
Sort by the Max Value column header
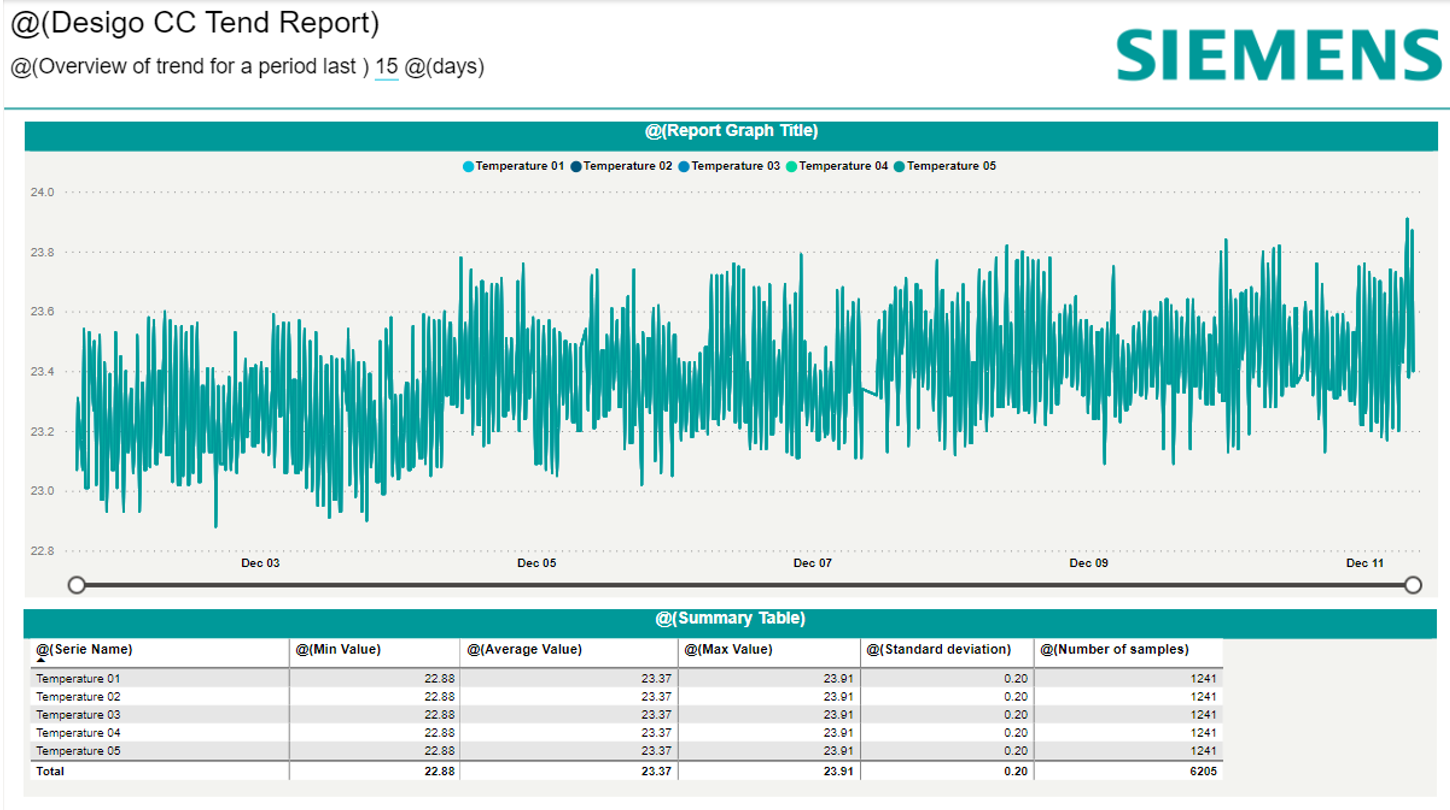[x=728, y=650]
